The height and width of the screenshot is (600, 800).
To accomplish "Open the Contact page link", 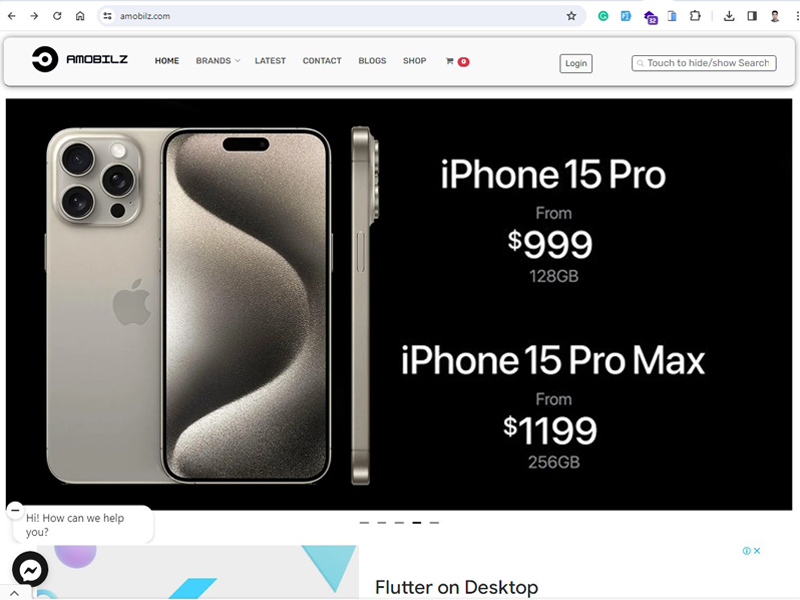I will coord(322,61).
